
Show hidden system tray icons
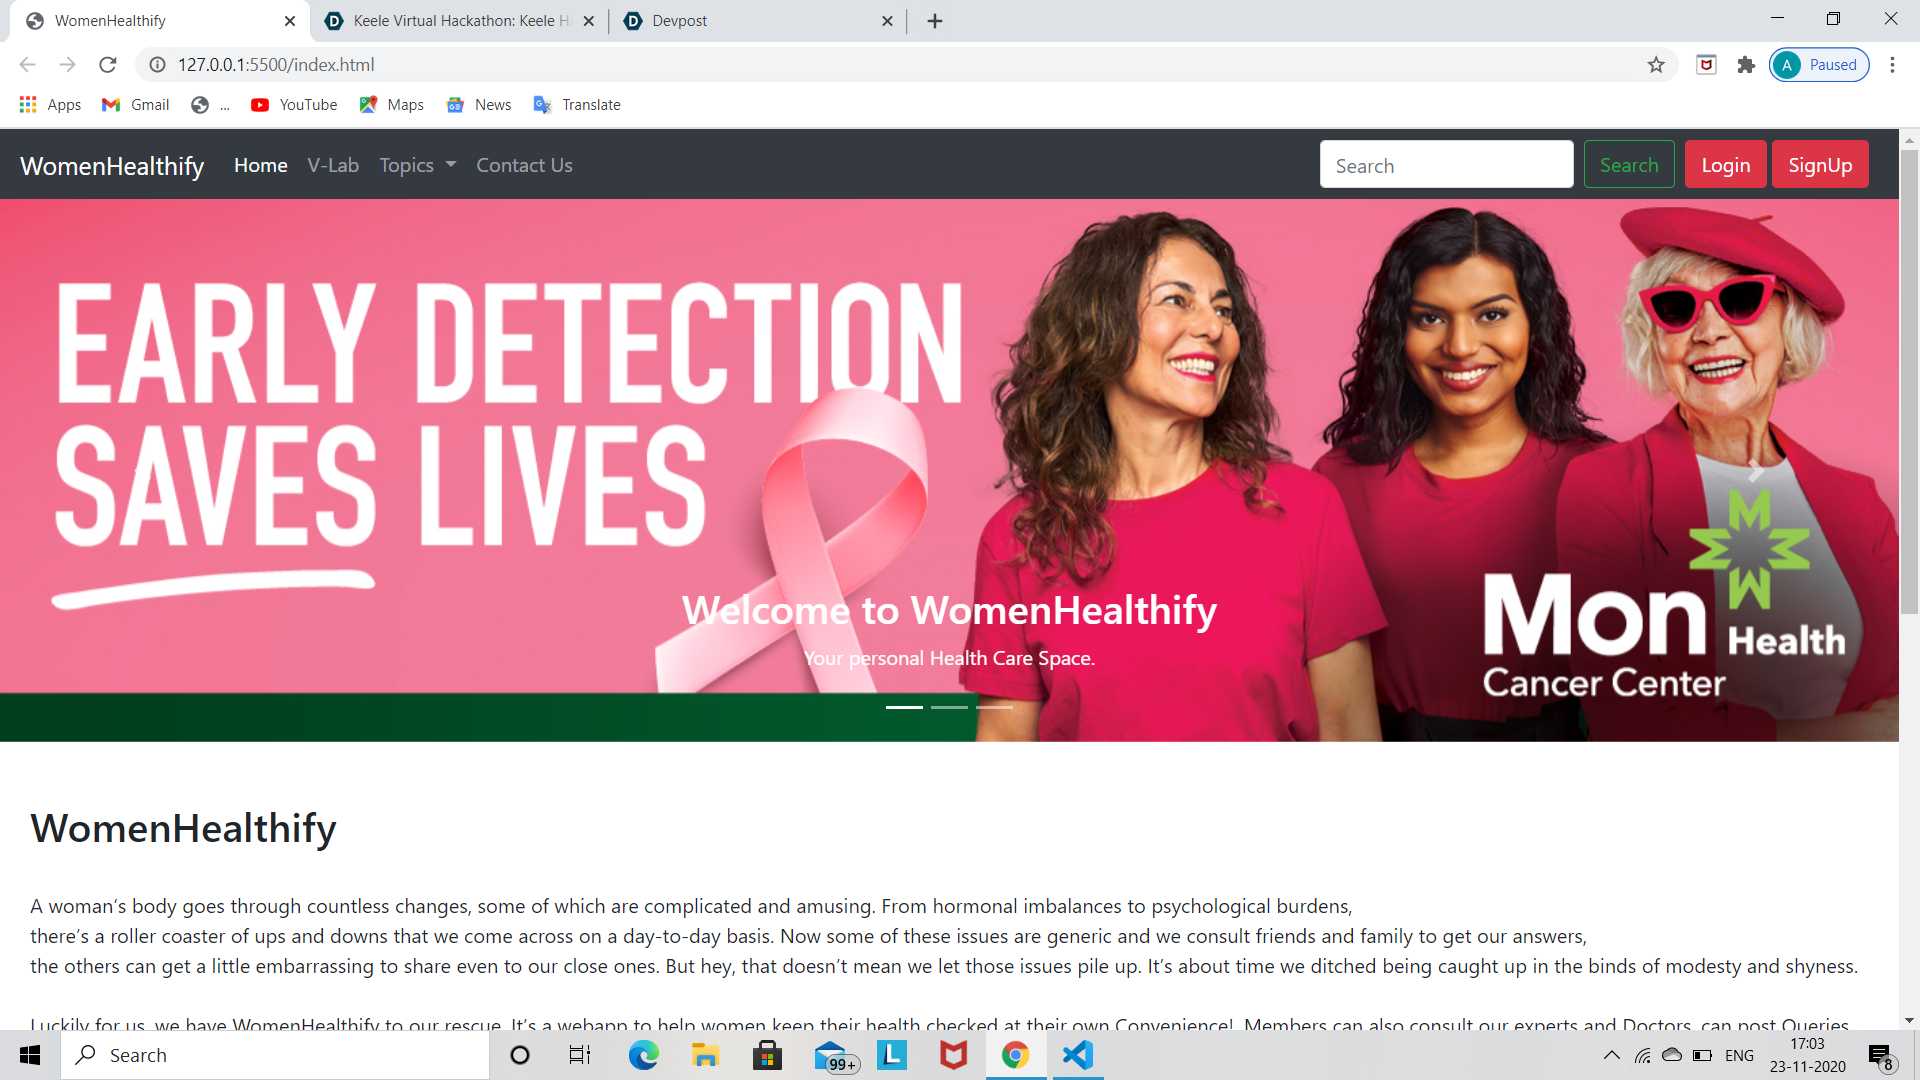[x=1611, y=1055]
